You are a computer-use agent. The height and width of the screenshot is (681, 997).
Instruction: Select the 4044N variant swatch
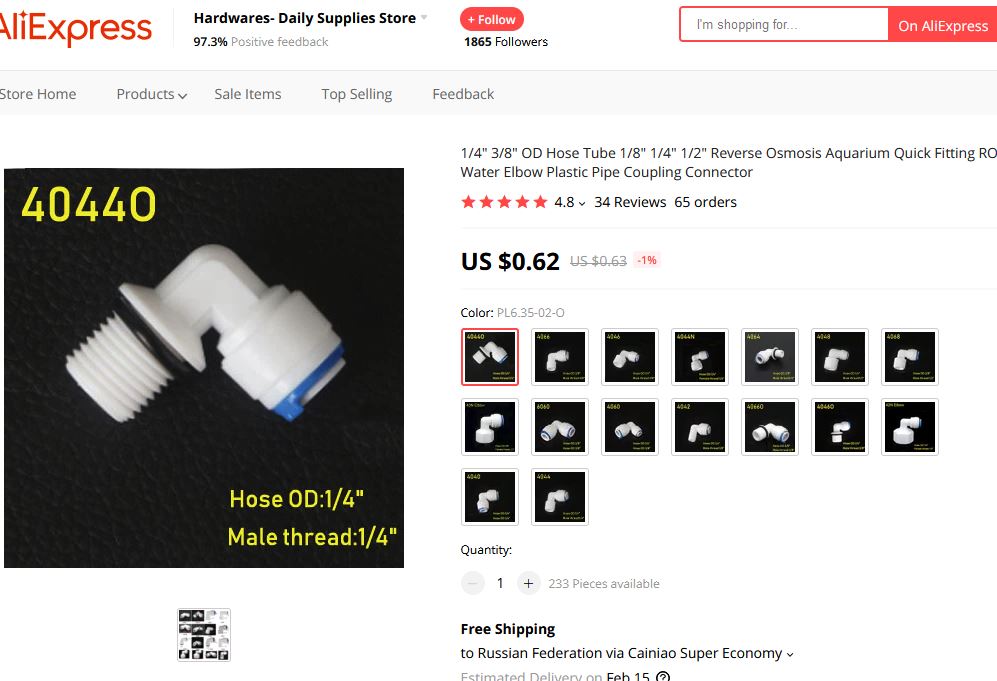tap(699, 357)
